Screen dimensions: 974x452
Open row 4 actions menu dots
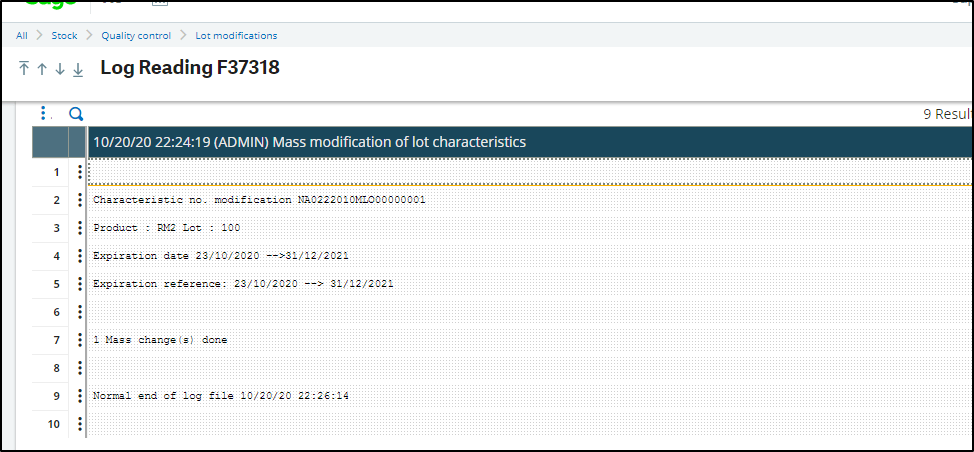click(79, 256)
